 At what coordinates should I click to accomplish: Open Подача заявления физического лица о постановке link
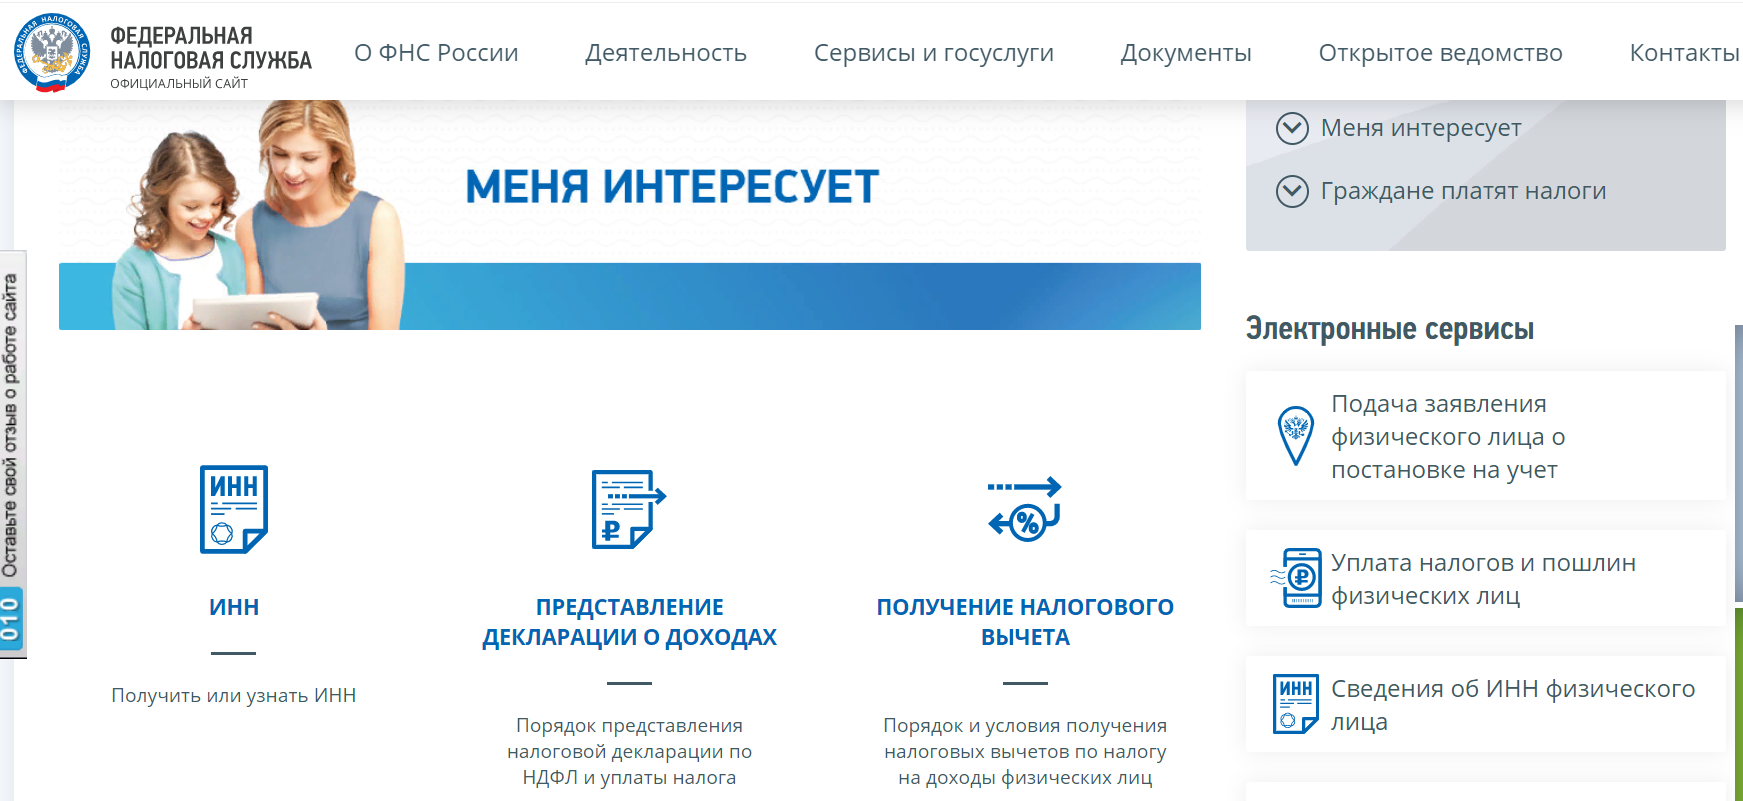point(1448,436)
